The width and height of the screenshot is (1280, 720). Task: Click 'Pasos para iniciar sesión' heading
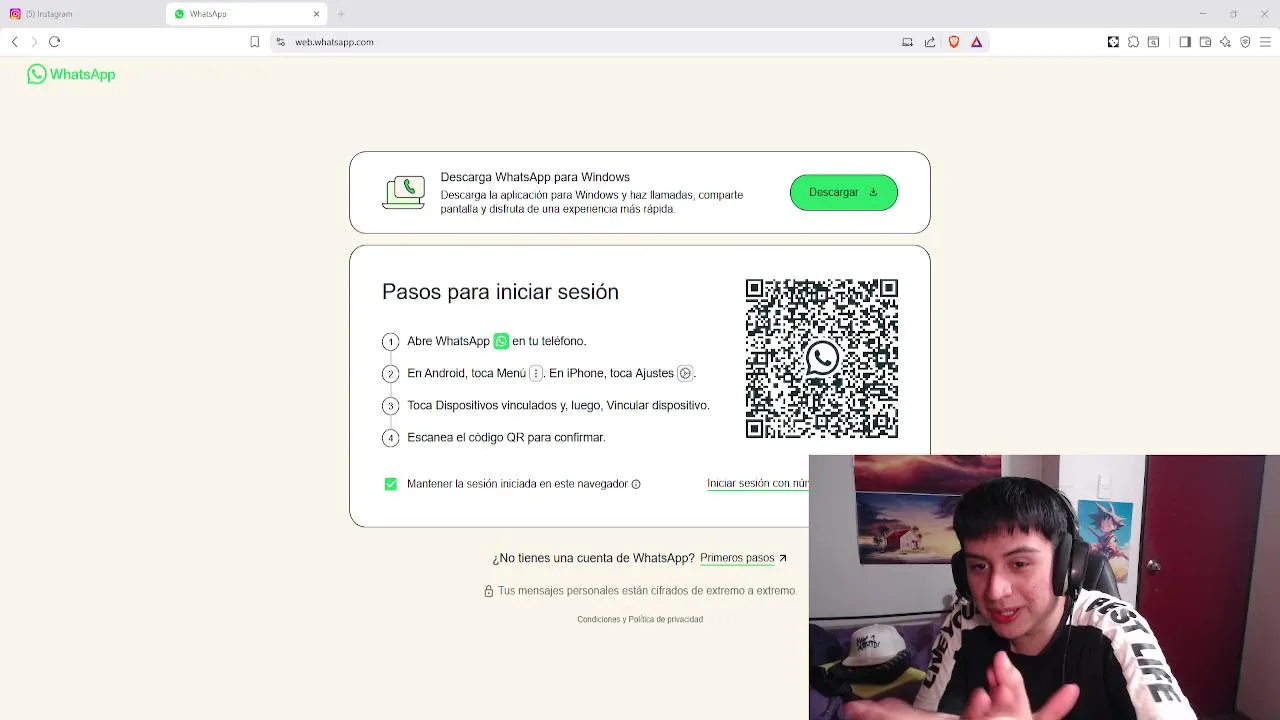pos(500,292)
